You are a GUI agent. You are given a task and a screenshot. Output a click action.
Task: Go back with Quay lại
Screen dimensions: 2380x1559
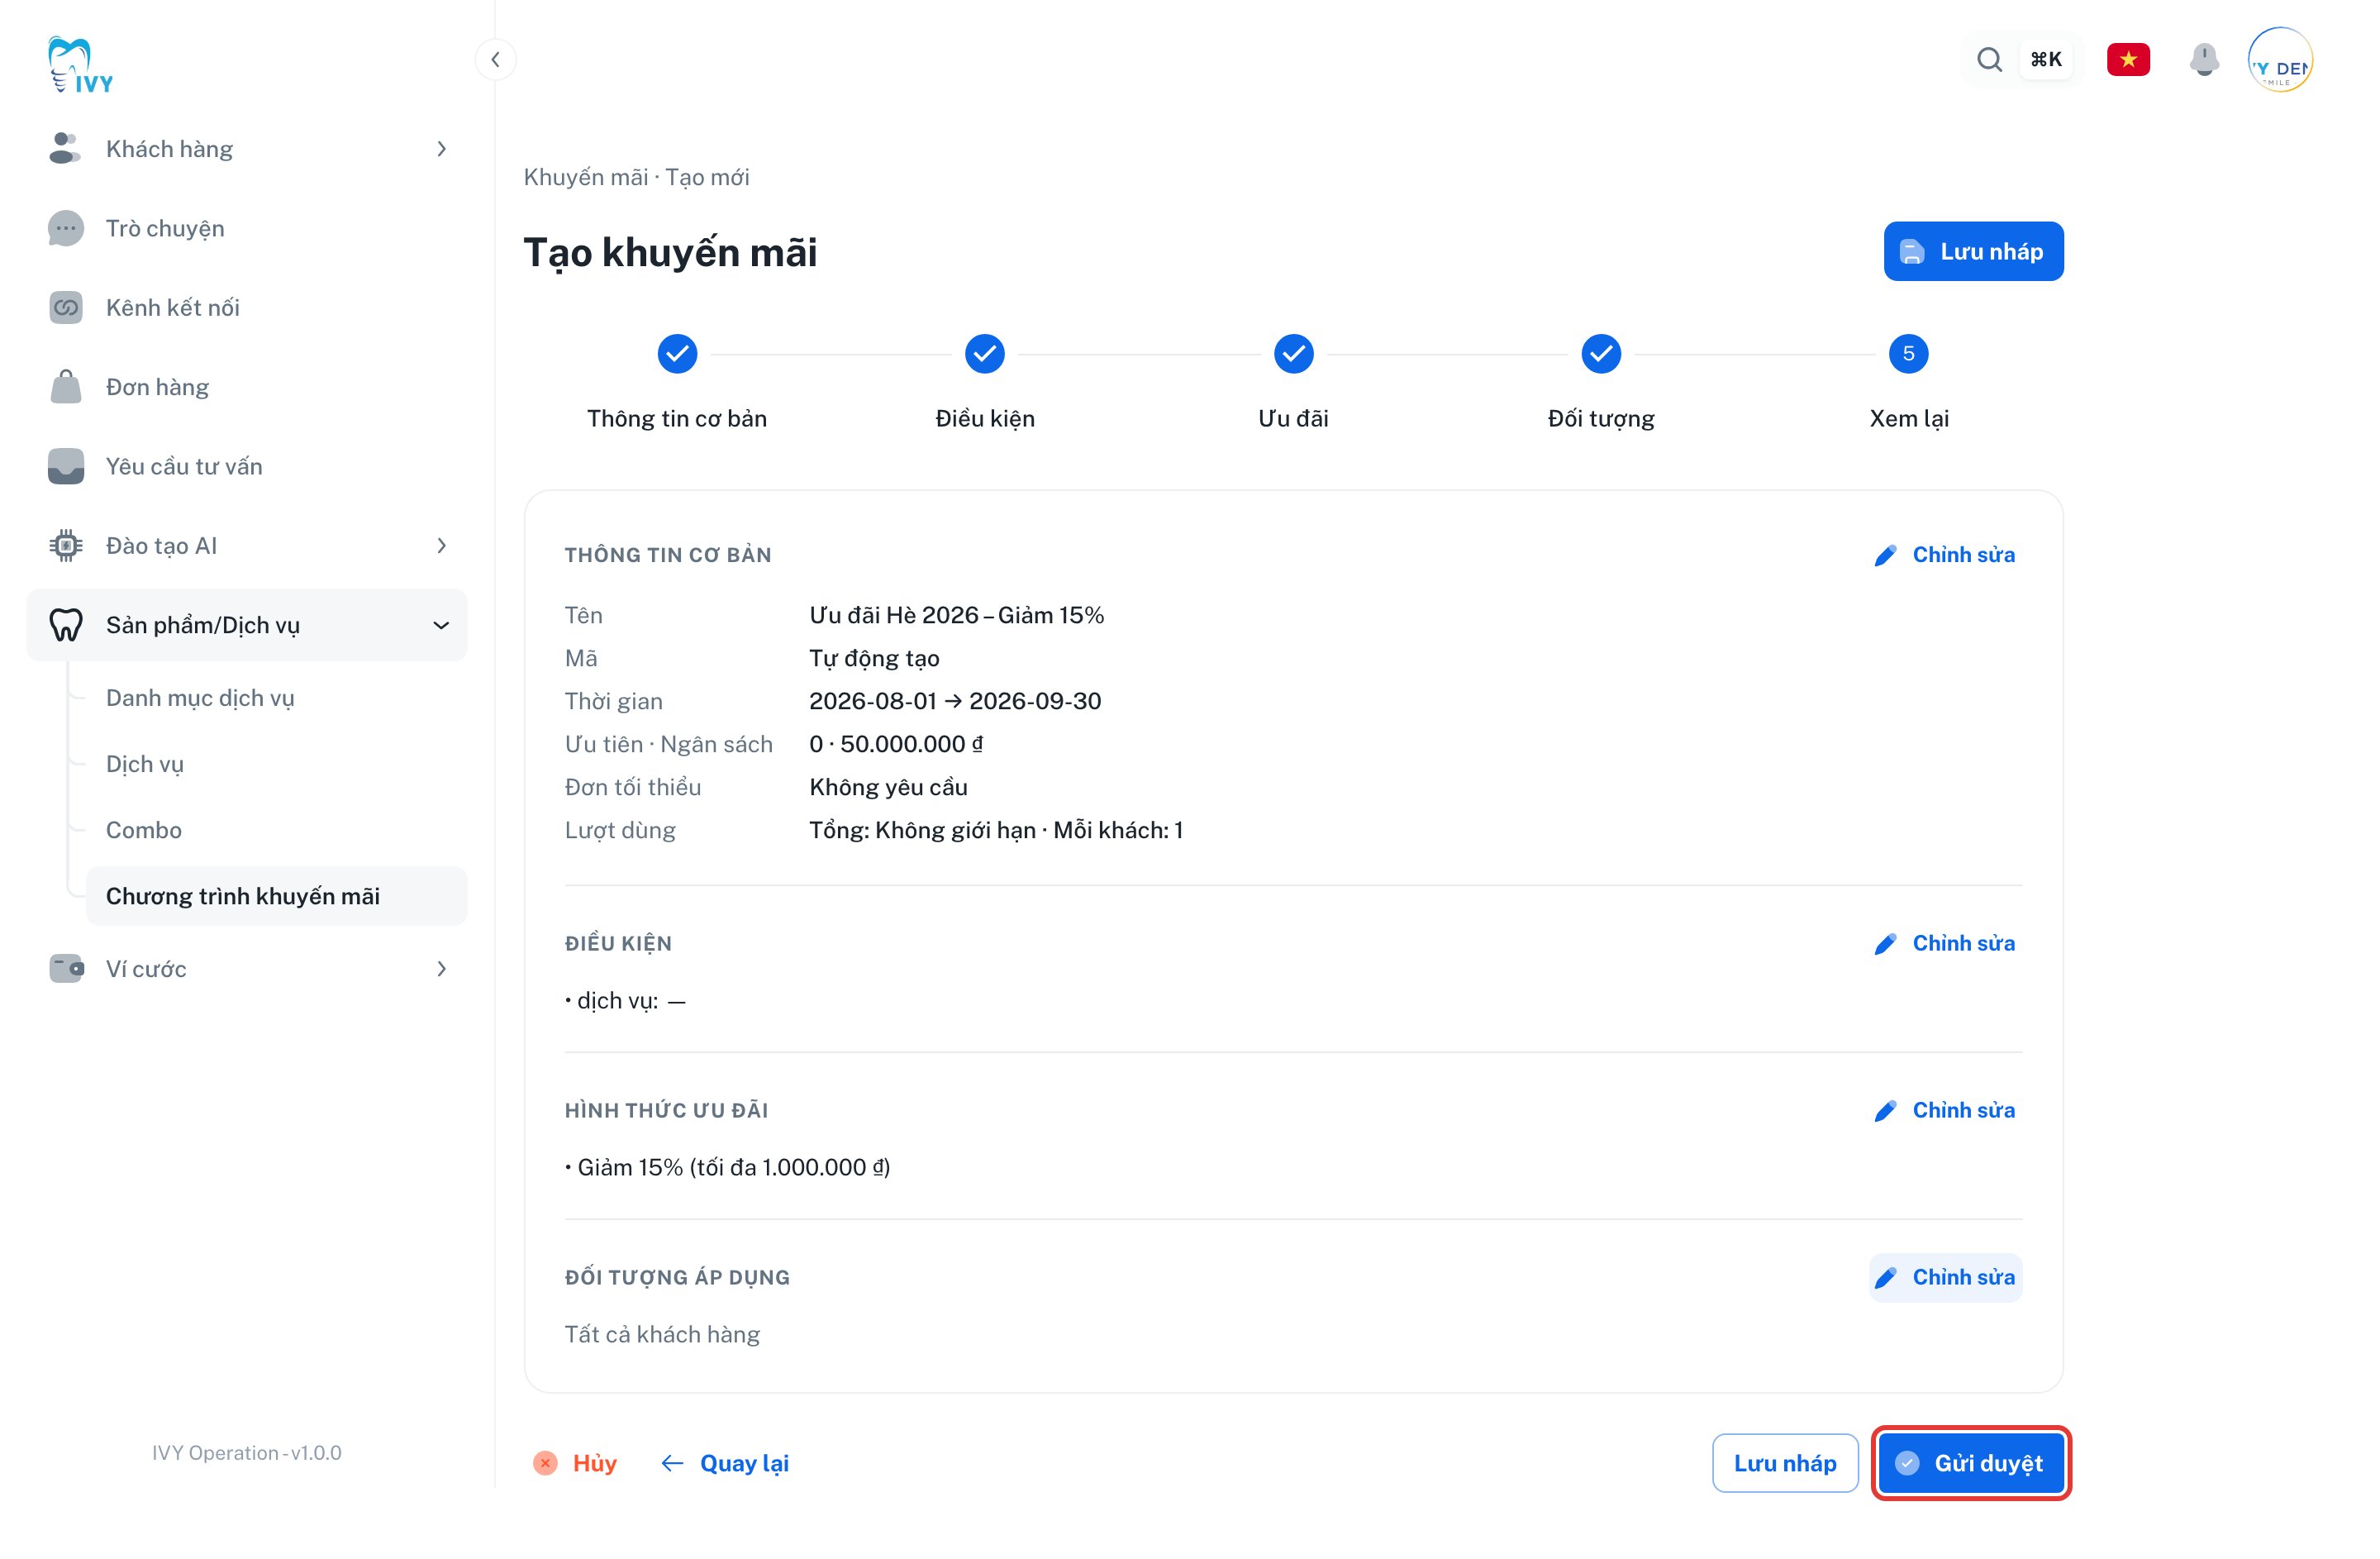725,1463
